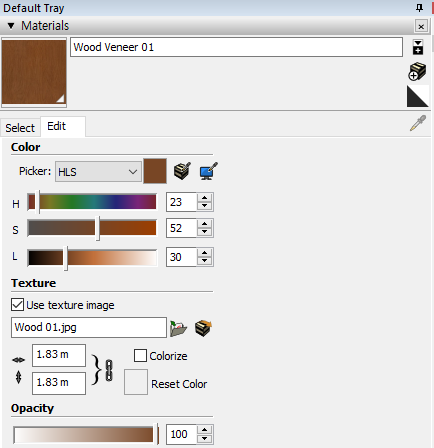Uncheck Use texture image checkbox
The height and width of the screenshot is (448, 434).
pos(17,305)
